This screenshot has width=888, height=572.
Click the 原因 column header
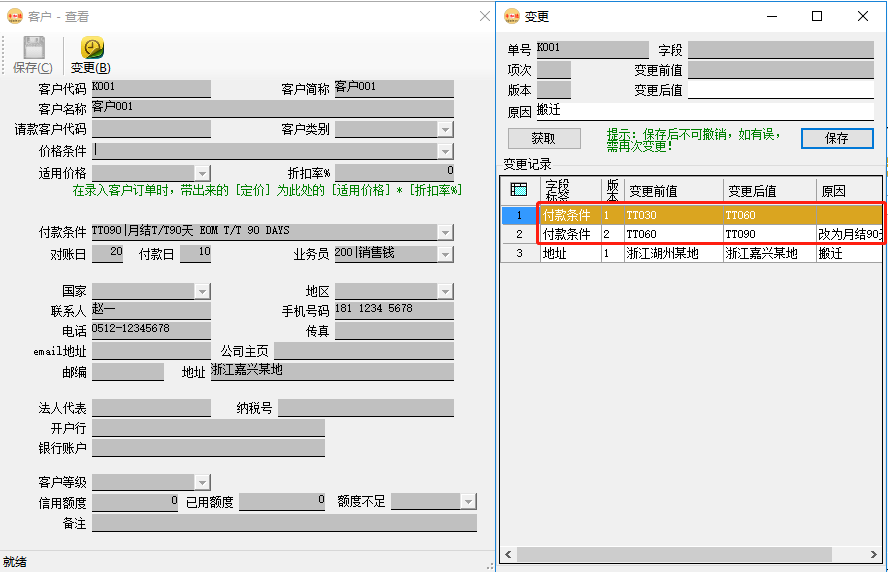(848, 190)
